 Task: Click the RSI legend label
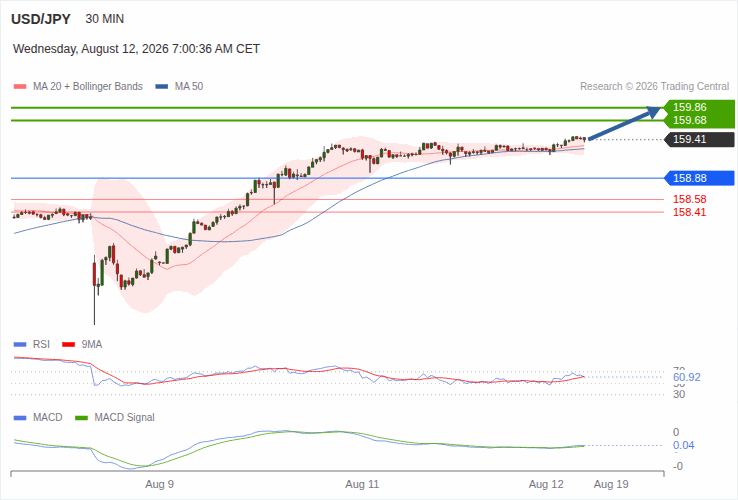point(41,345)
